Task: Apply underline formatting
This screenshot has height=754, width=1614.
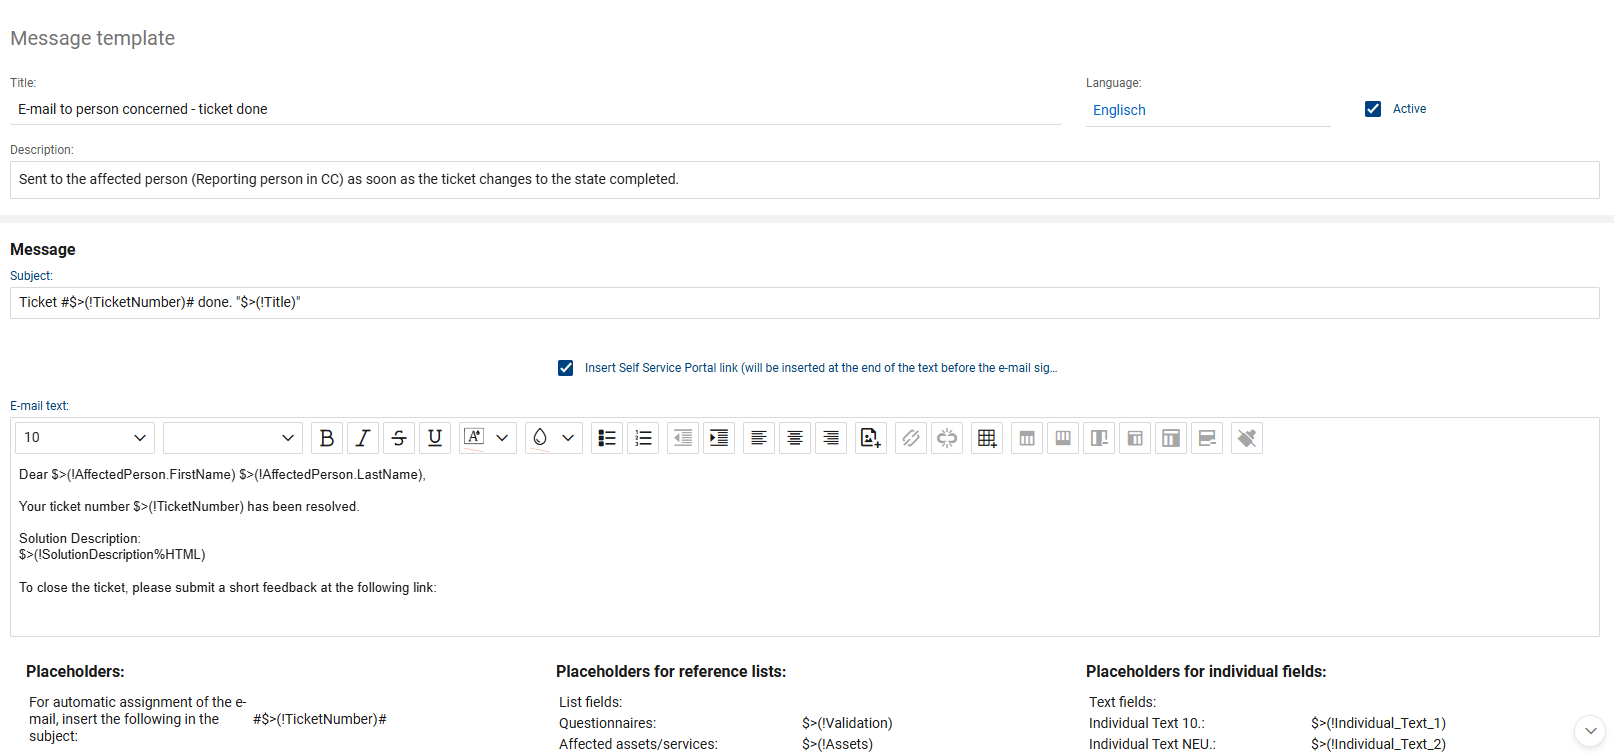Action: tap(435, 438)
